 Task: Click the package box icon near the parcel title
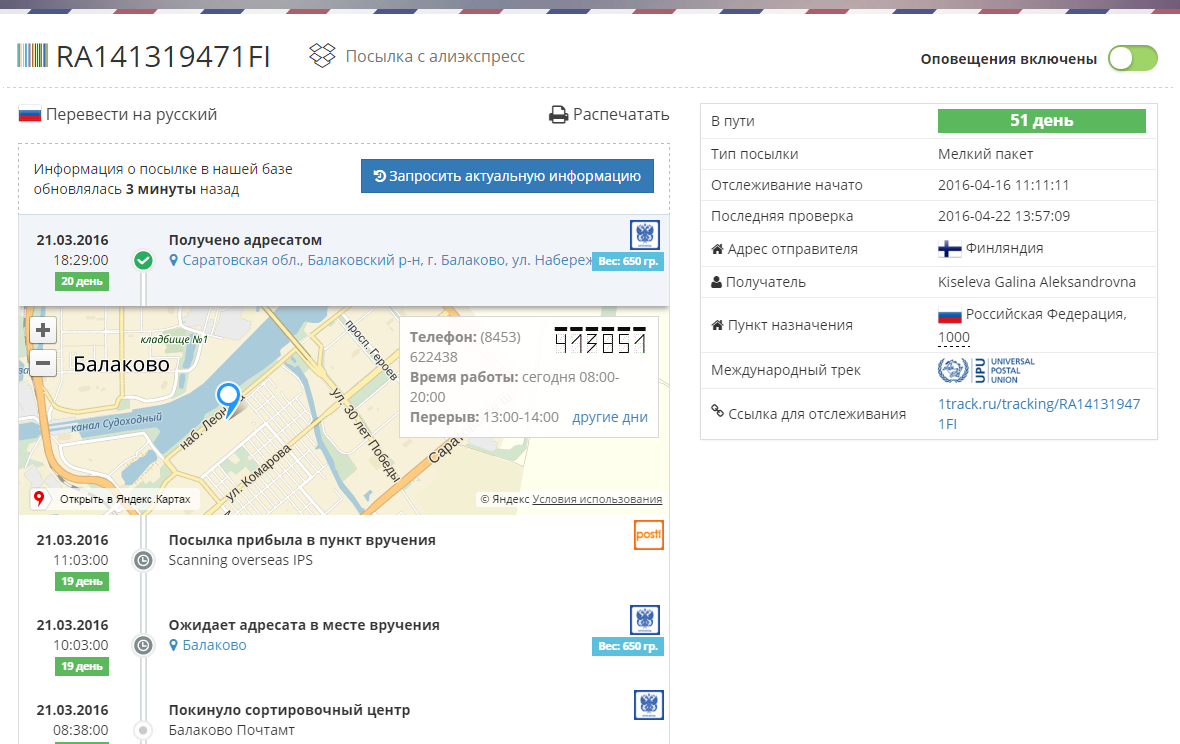click(322, 56)
